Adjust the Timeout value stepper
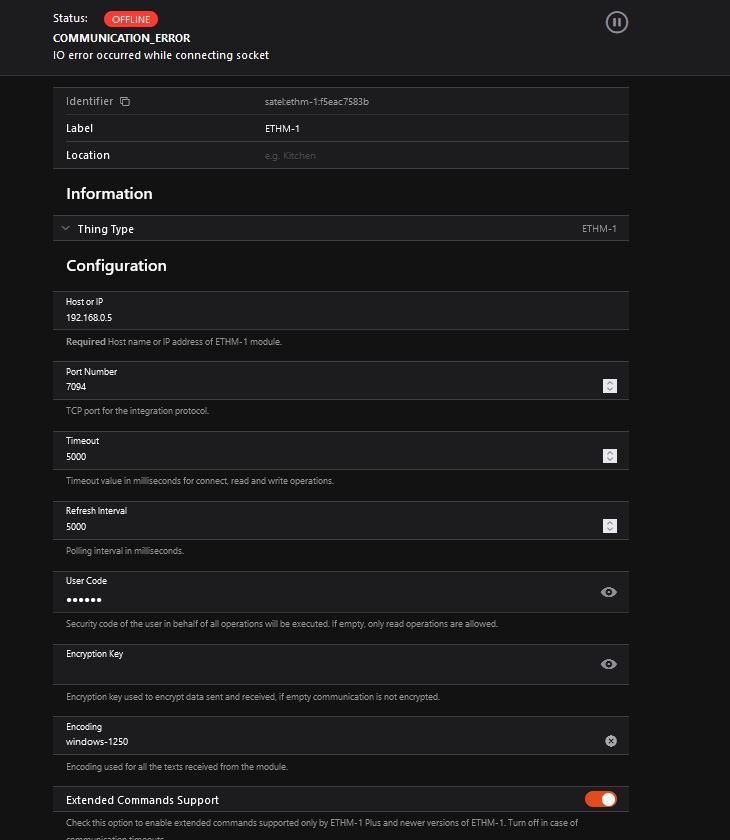This screenshot has width=730, height=840. (x=610, y=456)
